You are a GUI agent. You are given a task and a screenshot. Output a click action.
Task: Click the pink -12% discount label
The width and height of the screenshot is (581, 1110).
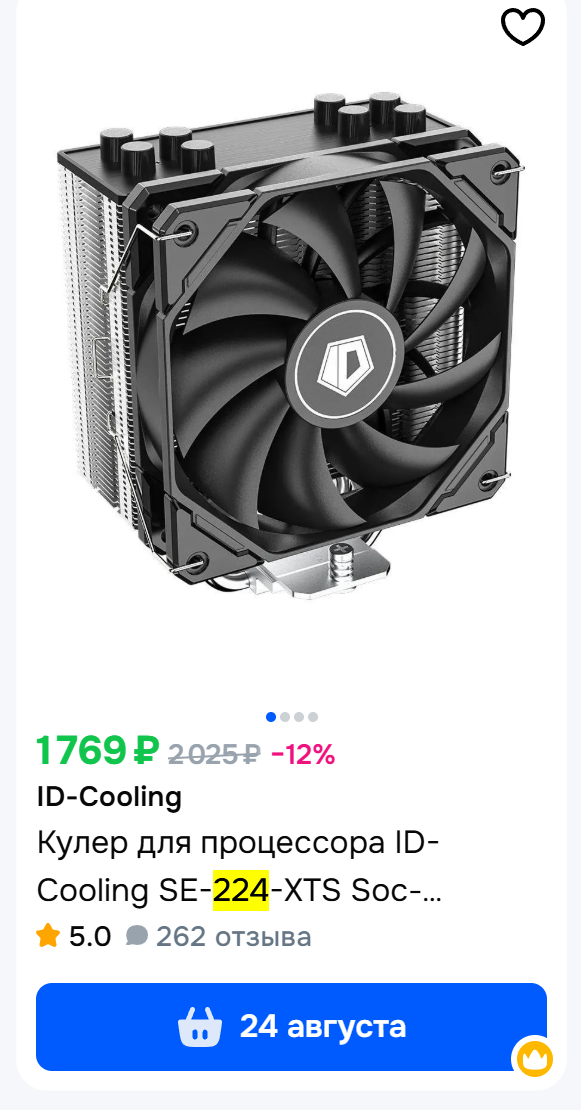[303, 755]
